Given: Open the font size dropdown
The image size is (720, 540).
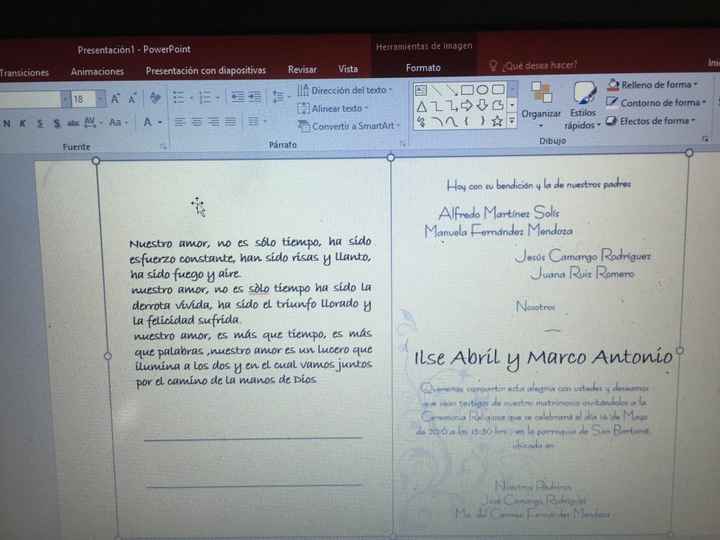Looking at the screenshot, I should [101, 99].
